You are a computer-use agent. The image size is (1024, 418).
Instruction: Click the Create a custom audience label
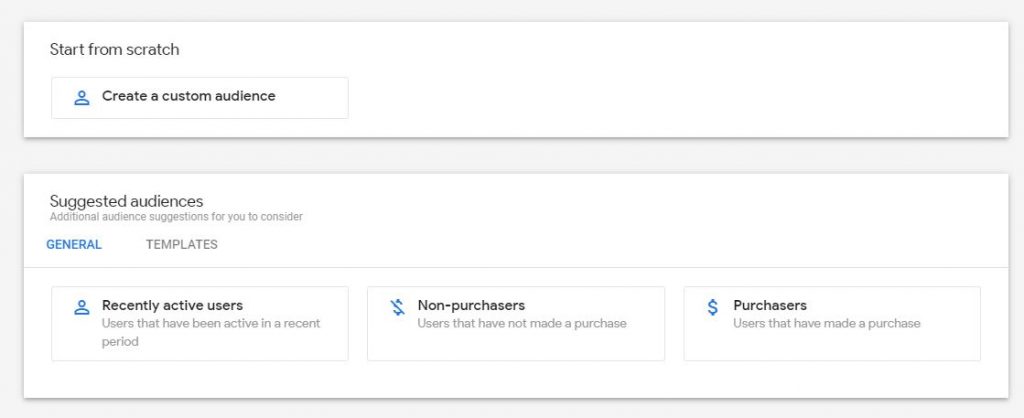click(x=188, y=97)
